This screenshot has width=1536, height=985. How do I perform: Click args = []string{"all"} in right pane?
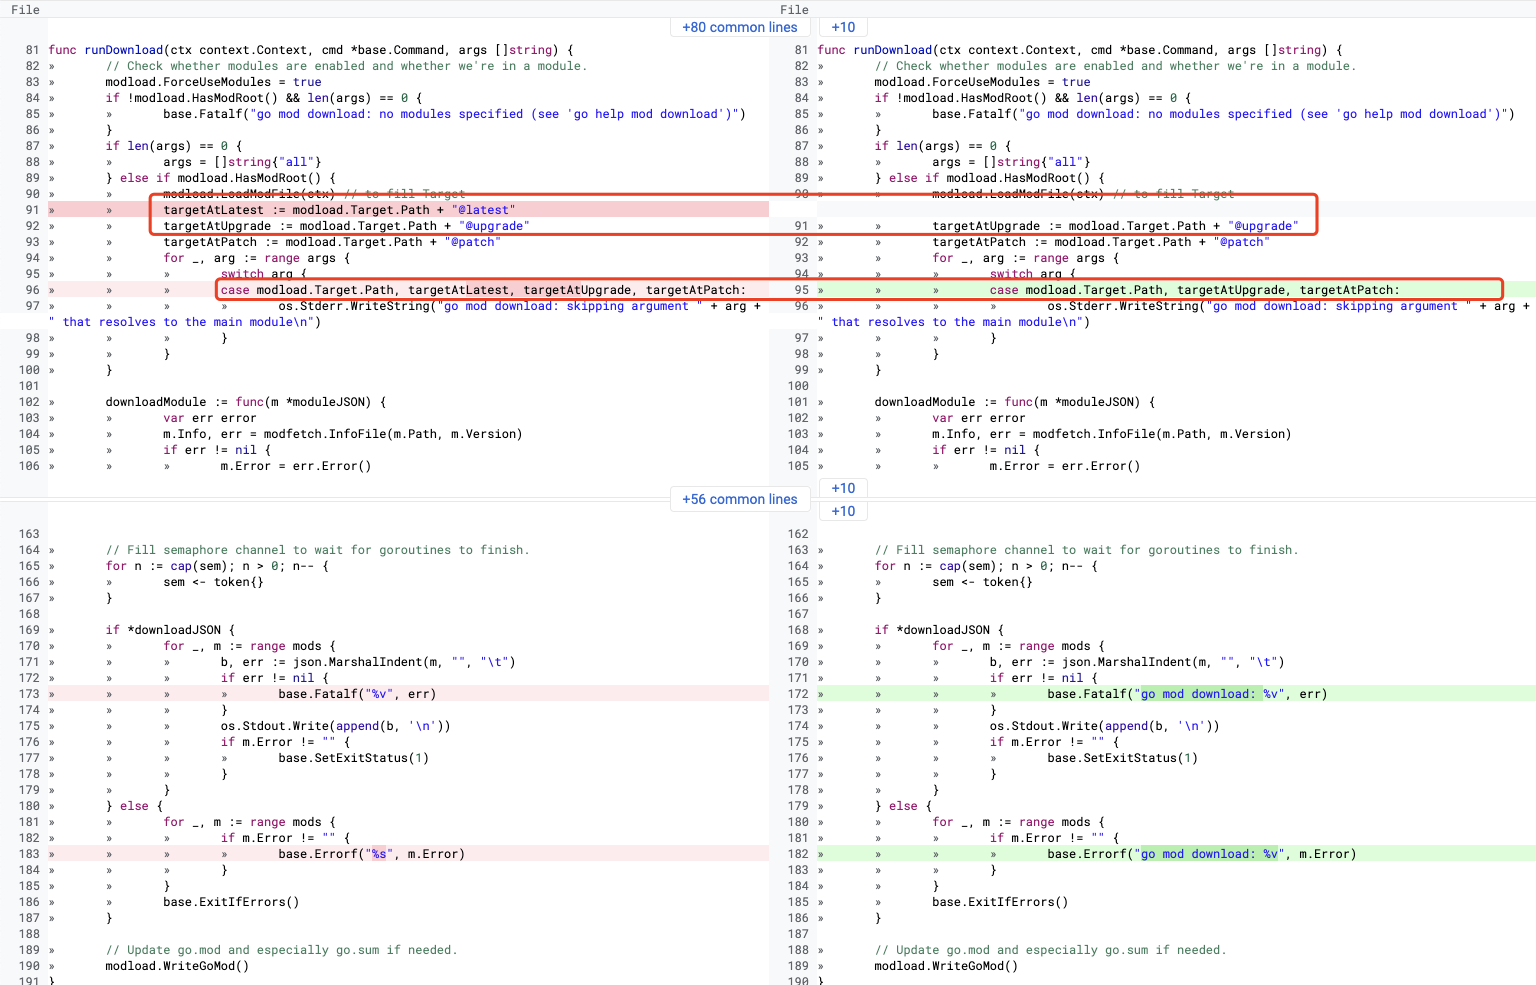coord(1011,162)
